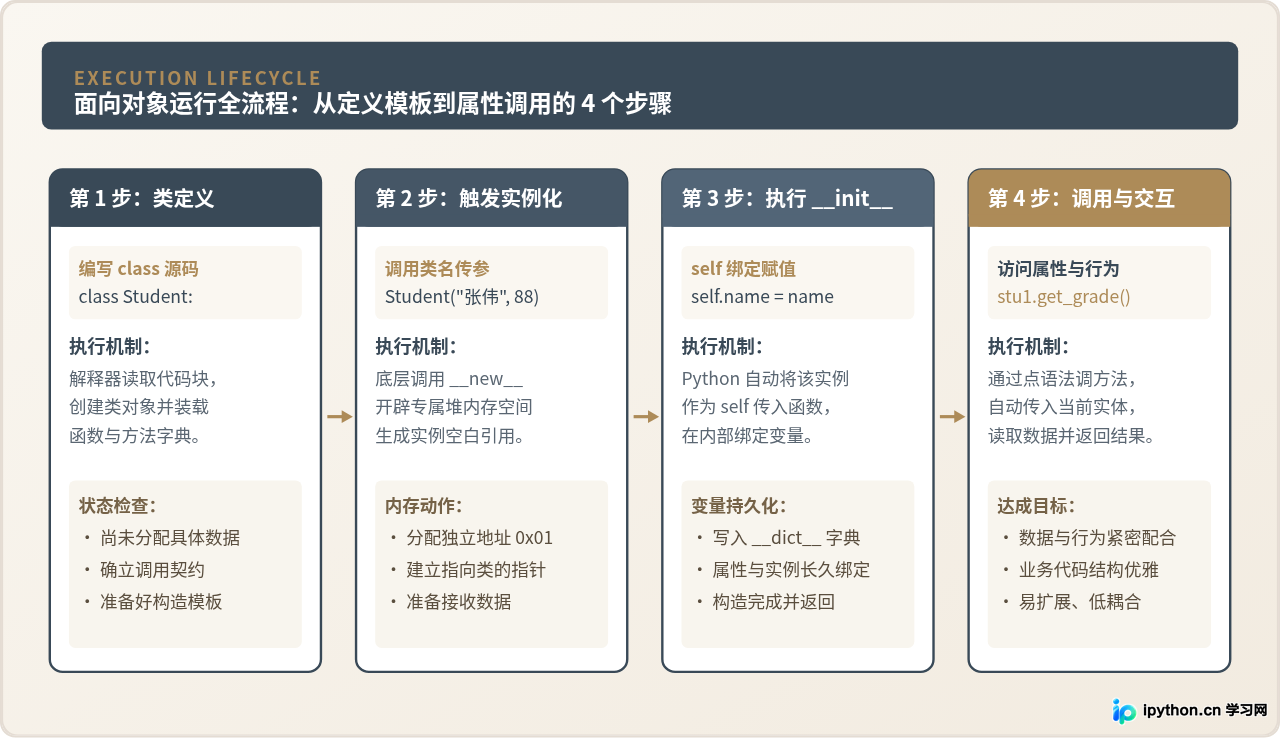Click the line '底层调用 __new__'
Screen dimensions: 1280x738
[x=449, y=379]
